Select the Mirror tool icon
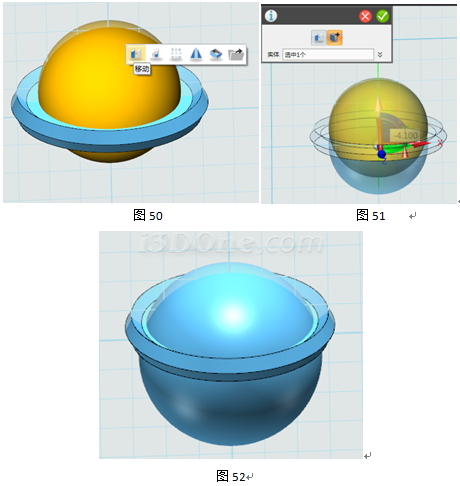 [196, 54]
